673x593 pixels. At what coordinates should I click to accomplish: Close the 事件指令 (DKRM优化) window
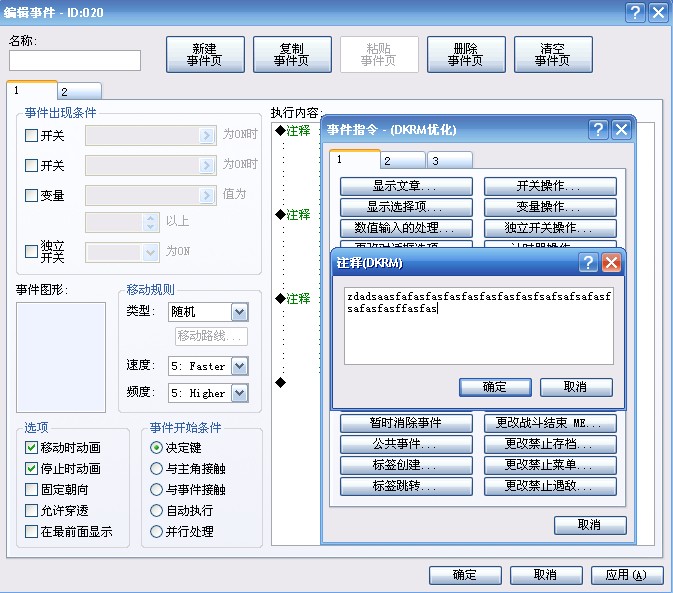pyautogui.click(x=621, y=129)
